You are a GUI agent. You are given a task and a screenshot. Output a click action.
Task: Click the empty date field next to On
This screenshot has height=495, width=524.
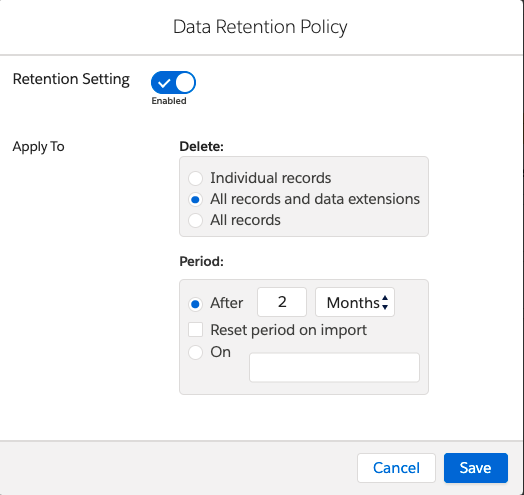pos(334,367)
